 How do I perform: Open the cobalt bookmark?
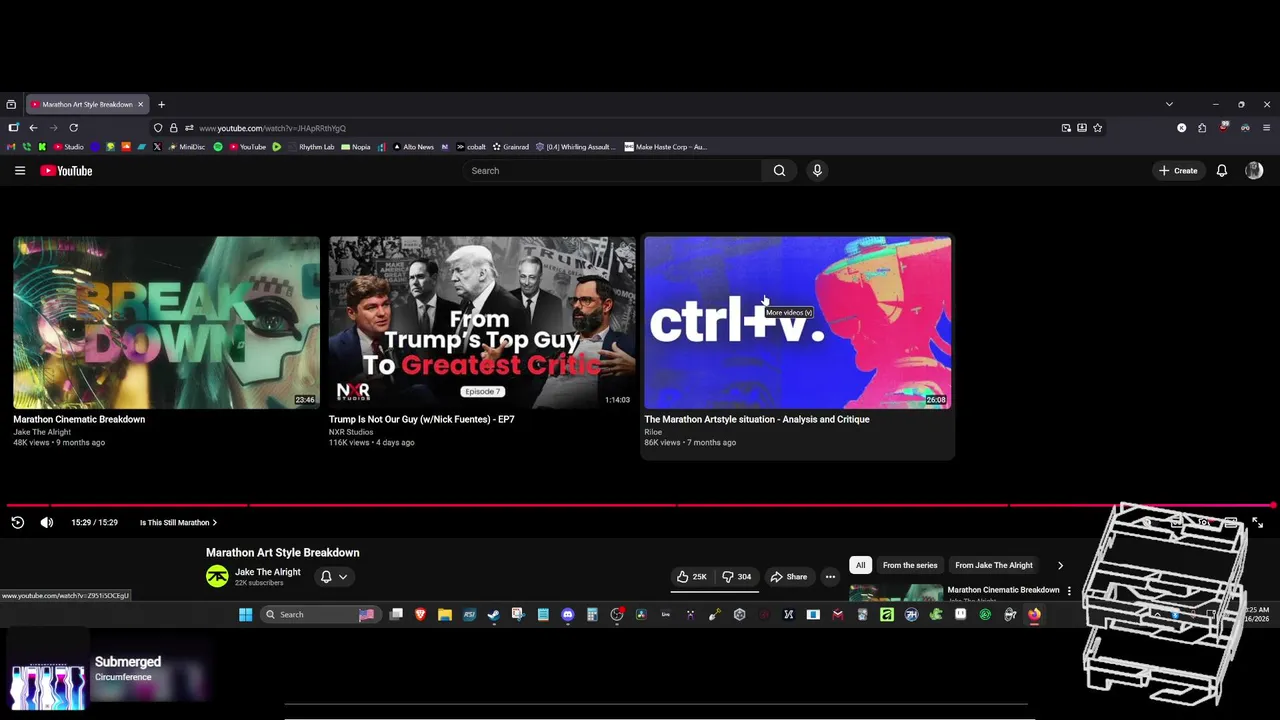click(471, 147)
